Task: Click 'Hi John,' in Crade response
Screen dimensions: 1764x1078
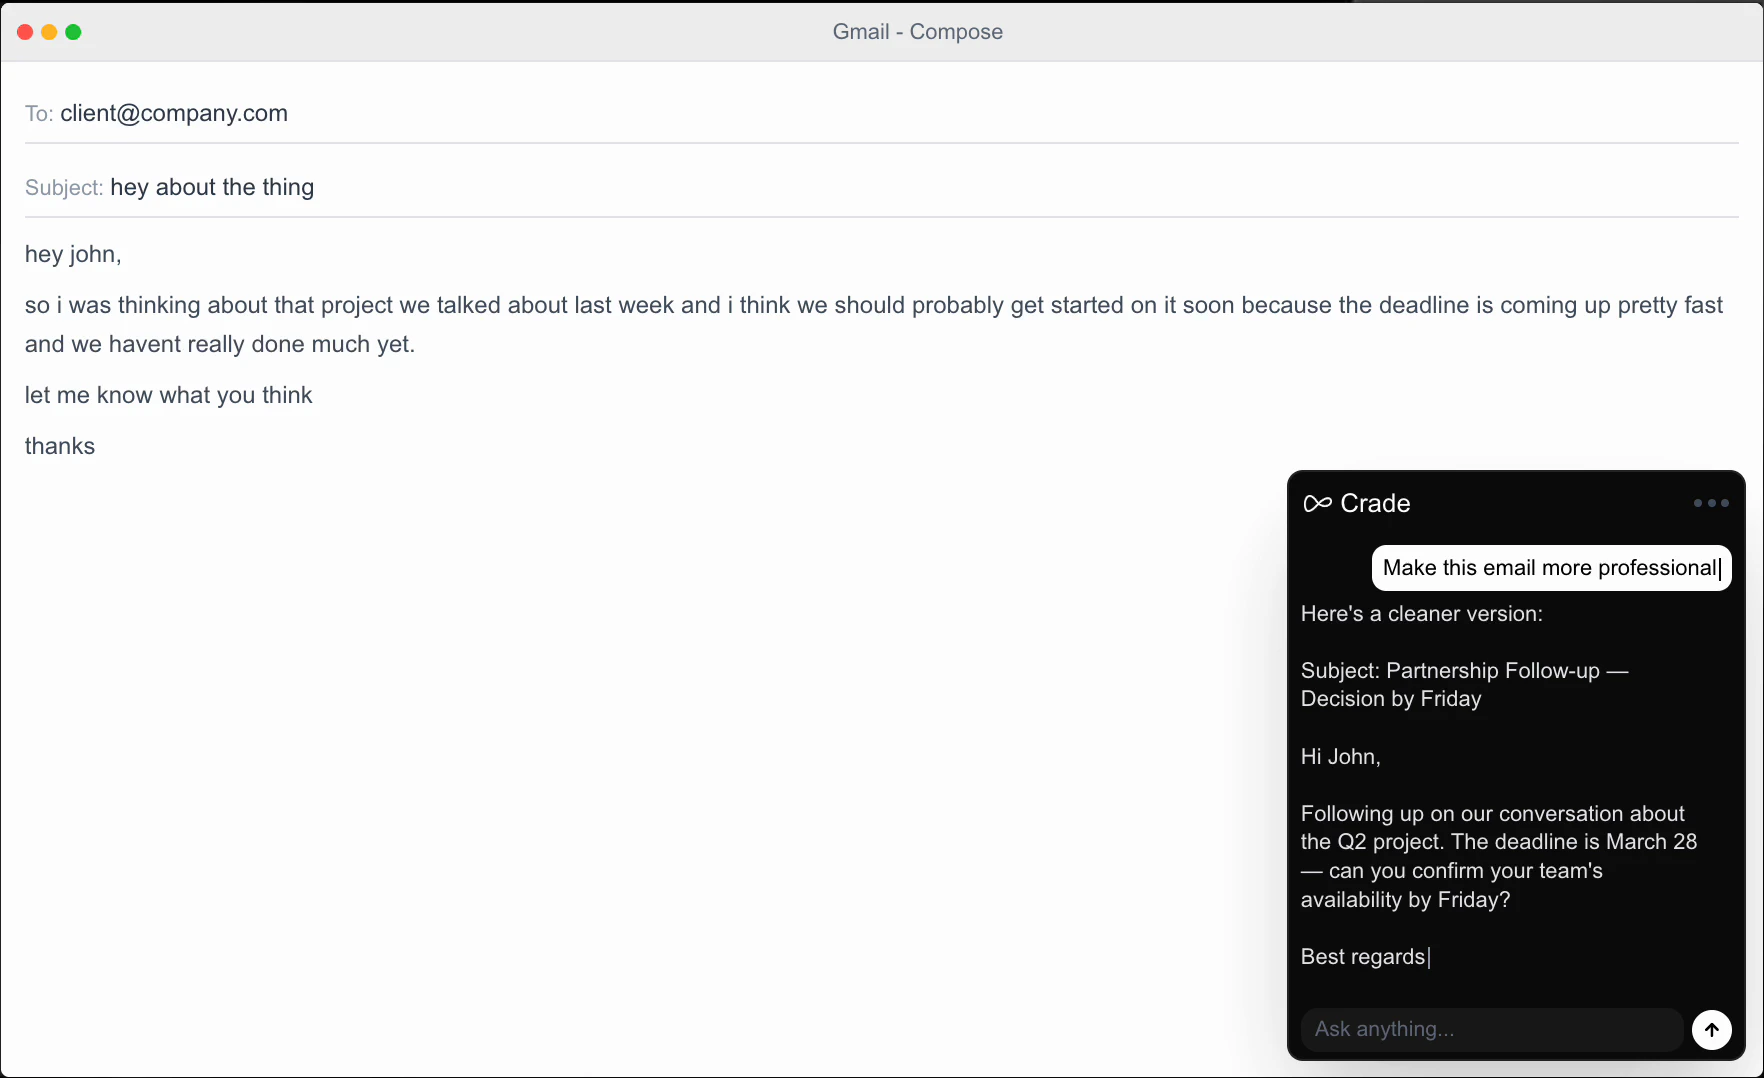Action: tap(1340, 757)
